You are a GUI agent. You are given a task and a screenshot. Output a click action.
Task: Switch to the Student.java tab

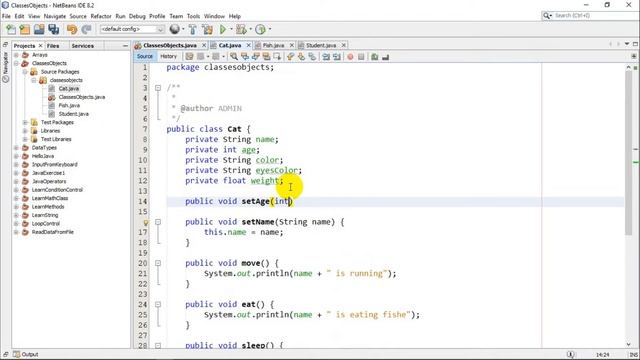click(x=321, y=45)
